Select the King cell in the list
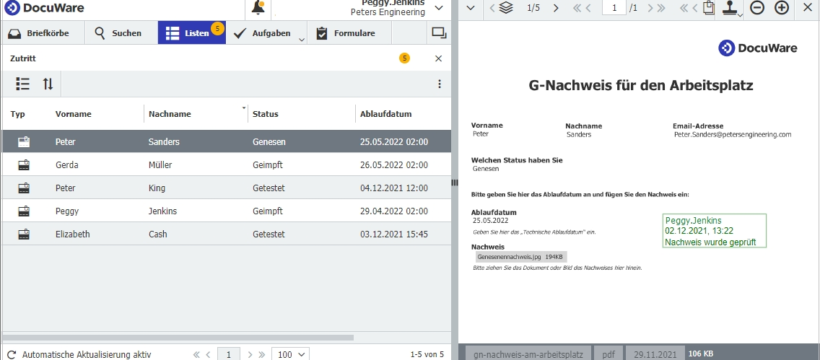 [x=156, y=188]
